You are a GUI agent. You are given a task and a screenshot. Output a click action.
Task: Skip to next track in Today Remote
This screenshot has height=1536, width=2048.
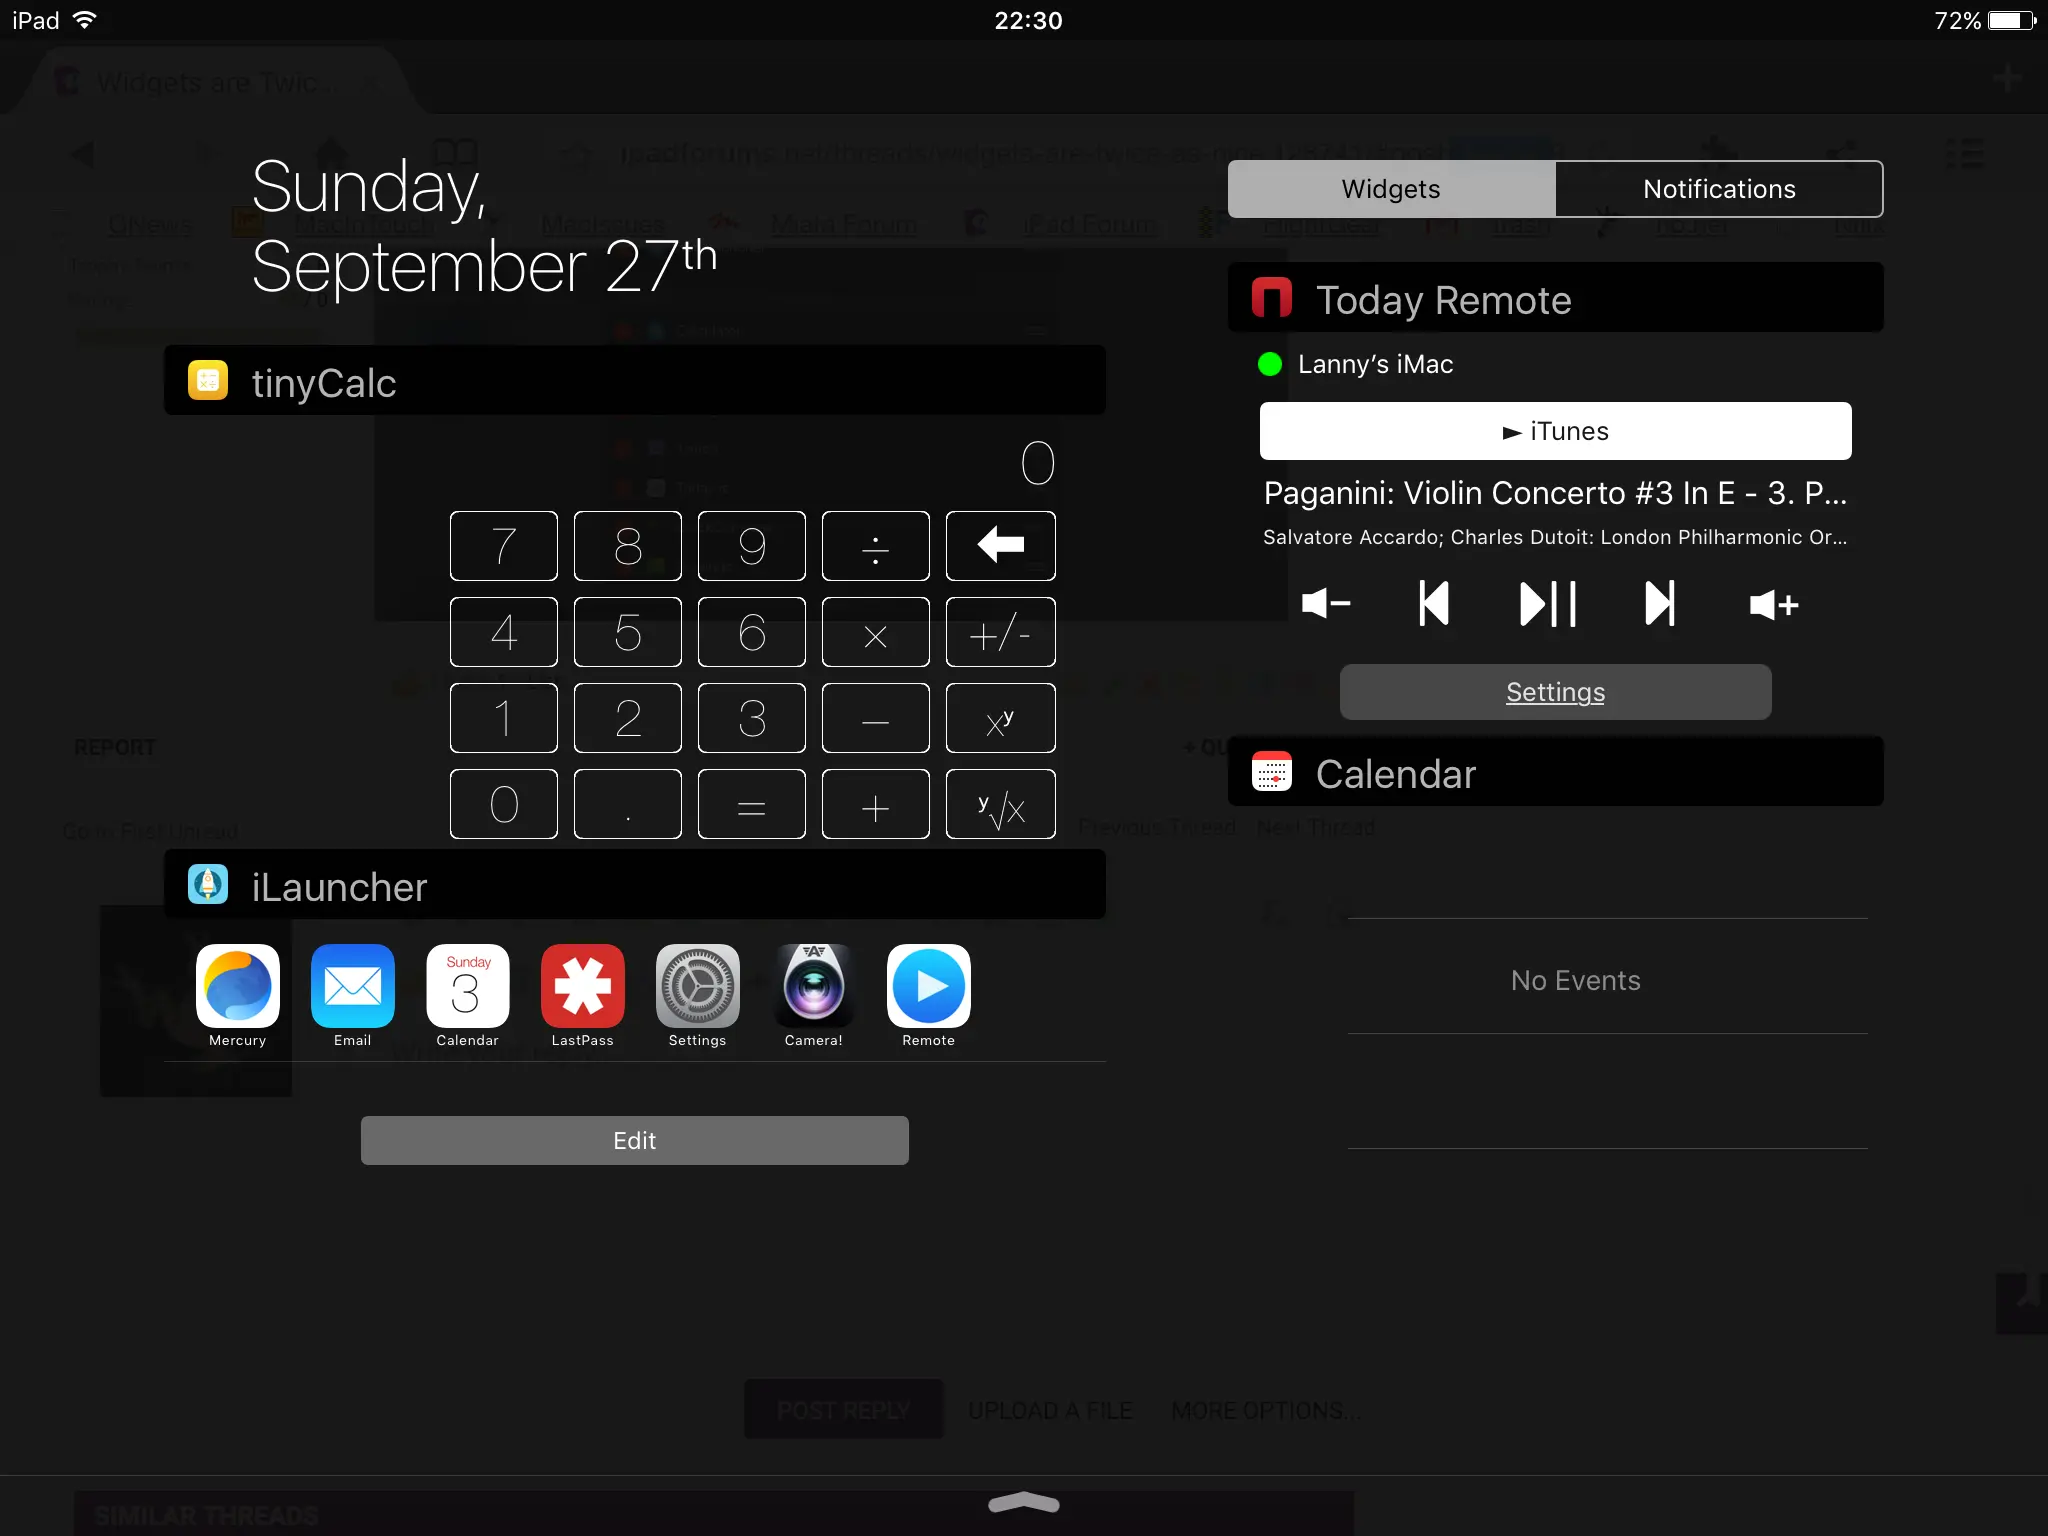point(1660,604)
